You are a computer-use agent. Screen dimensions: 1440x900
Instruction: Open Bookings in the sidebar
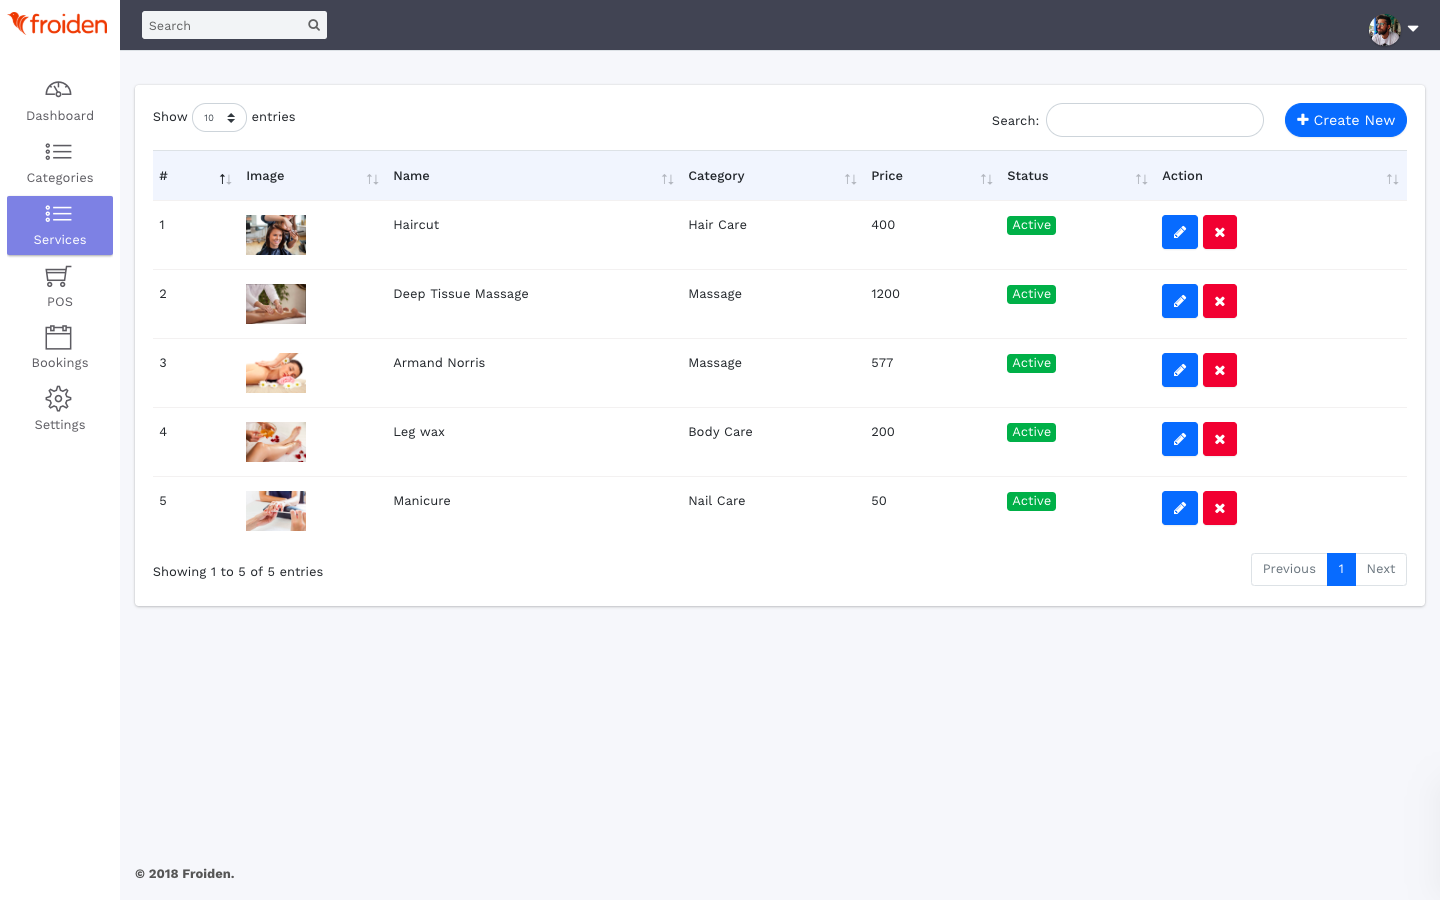click(59, 347)
